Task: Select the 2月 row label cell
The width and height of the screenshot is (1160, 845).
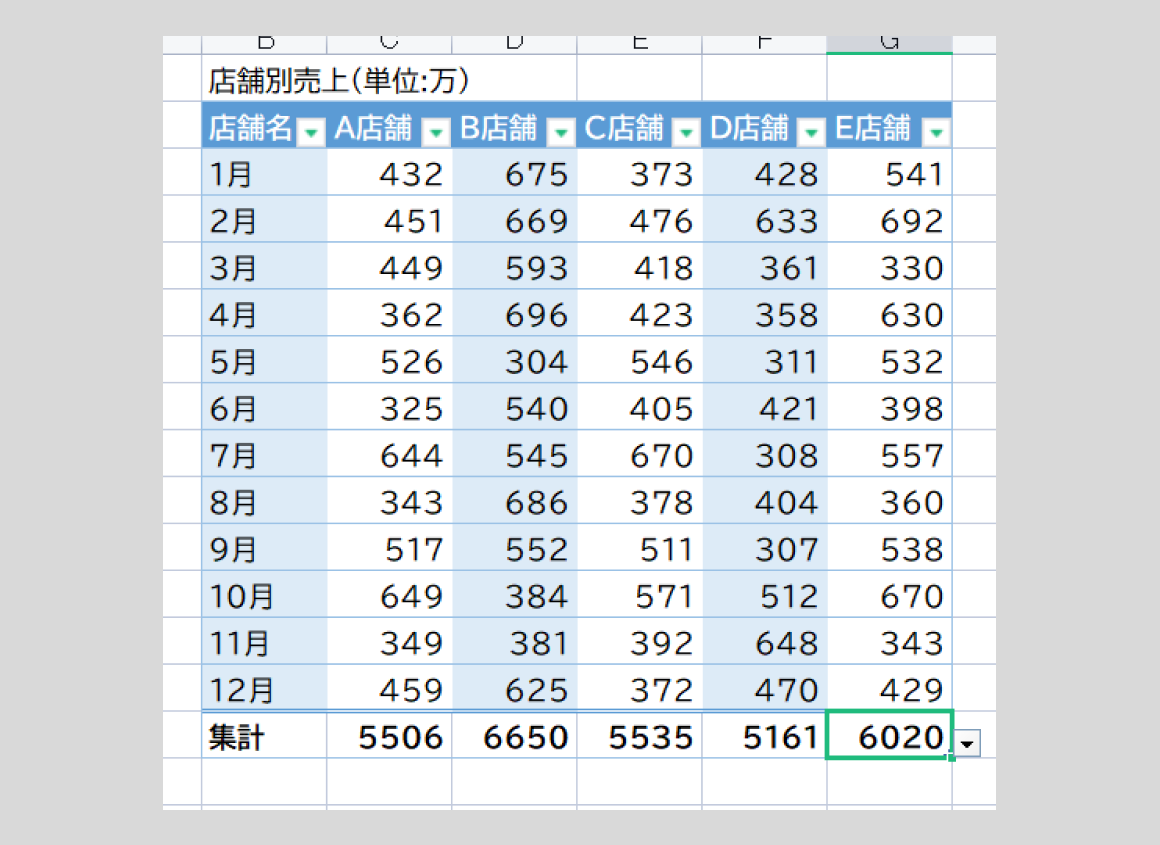Action: pyautogui.click(x=264, y=219)
